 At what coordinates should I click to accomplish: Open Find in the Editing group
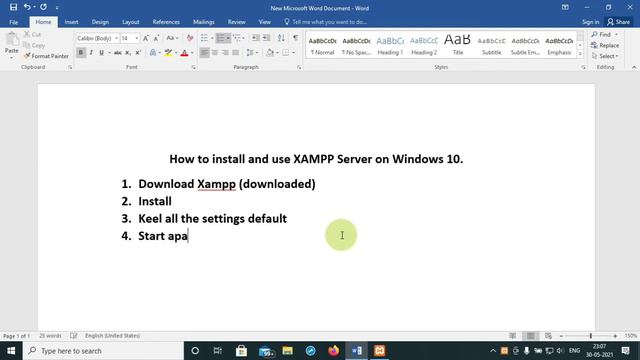pyautogui.click(x=601, y=34)
